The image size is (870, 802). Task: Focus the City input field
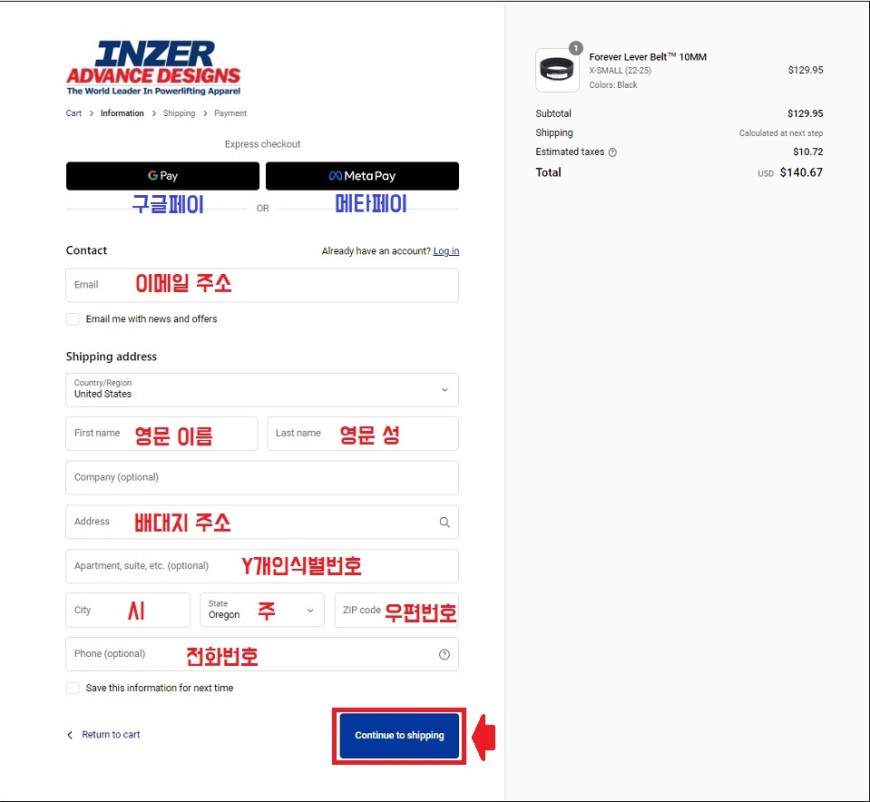tap(128, 610)
